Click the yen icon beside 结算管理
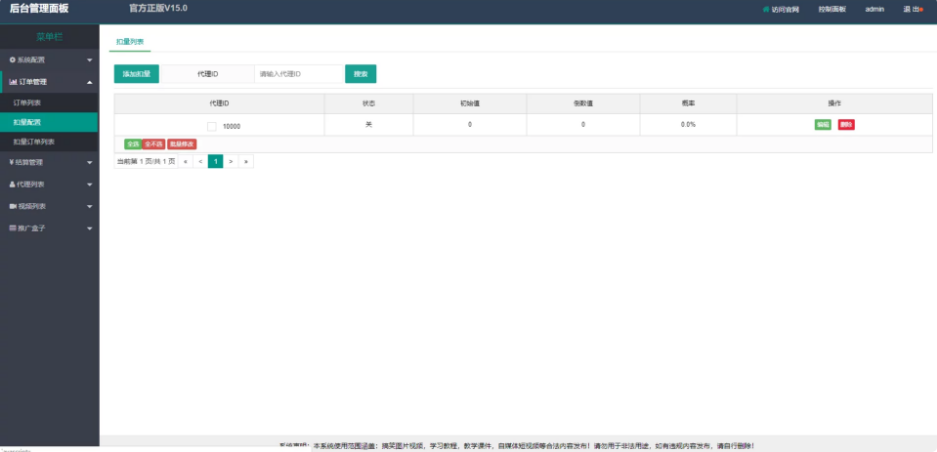The image size is (937, 452). pyautogui.click(x=12, y=162)
